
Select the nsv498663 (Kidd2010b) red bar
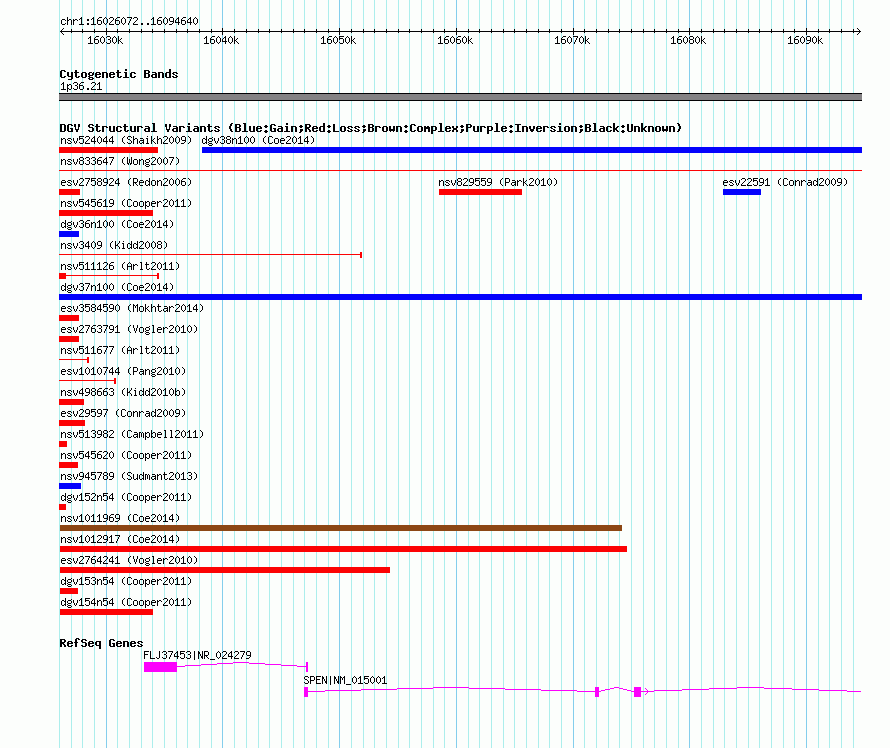[72, 402]
